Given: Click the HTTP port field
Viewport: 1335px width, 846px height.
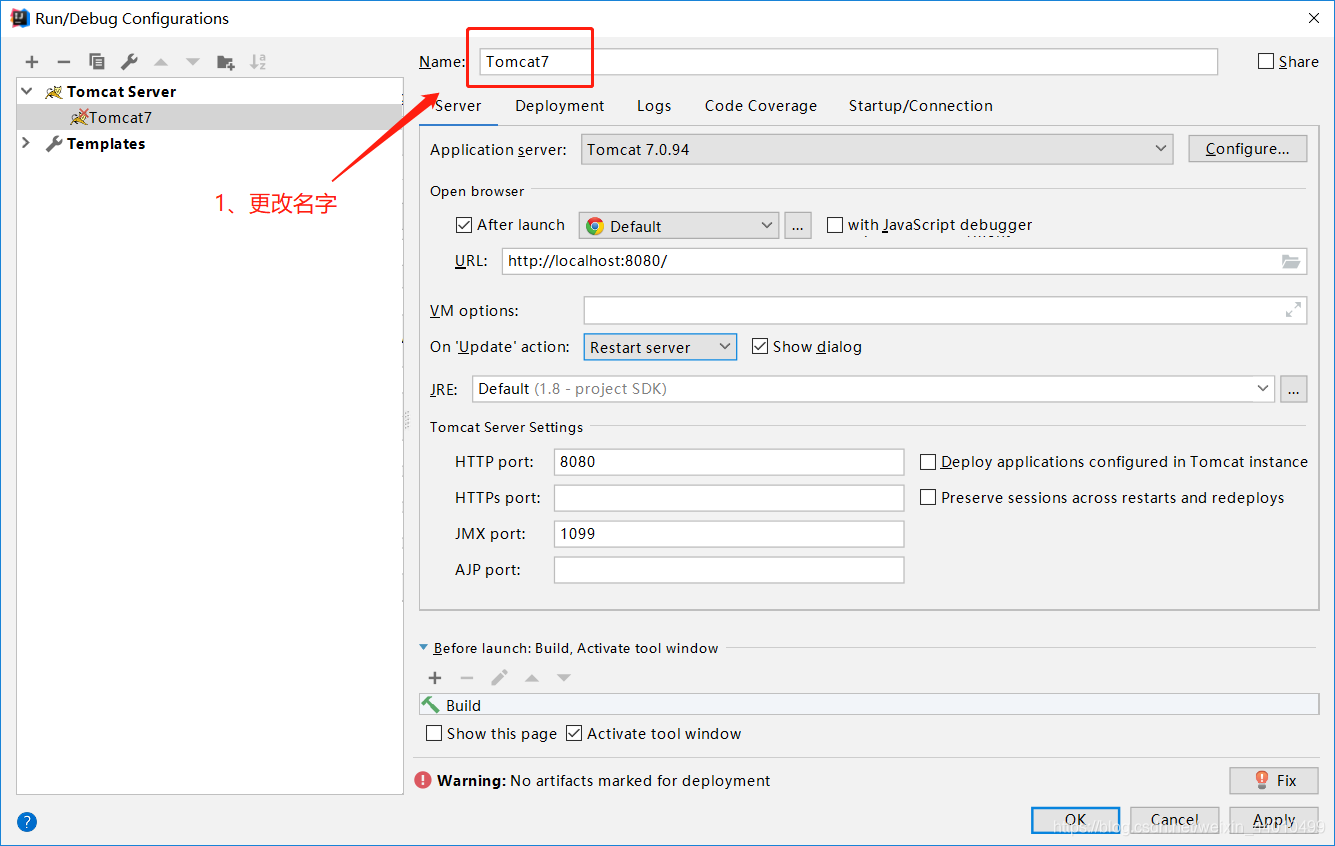Looking at the screenshot, I should pos(729,462).
